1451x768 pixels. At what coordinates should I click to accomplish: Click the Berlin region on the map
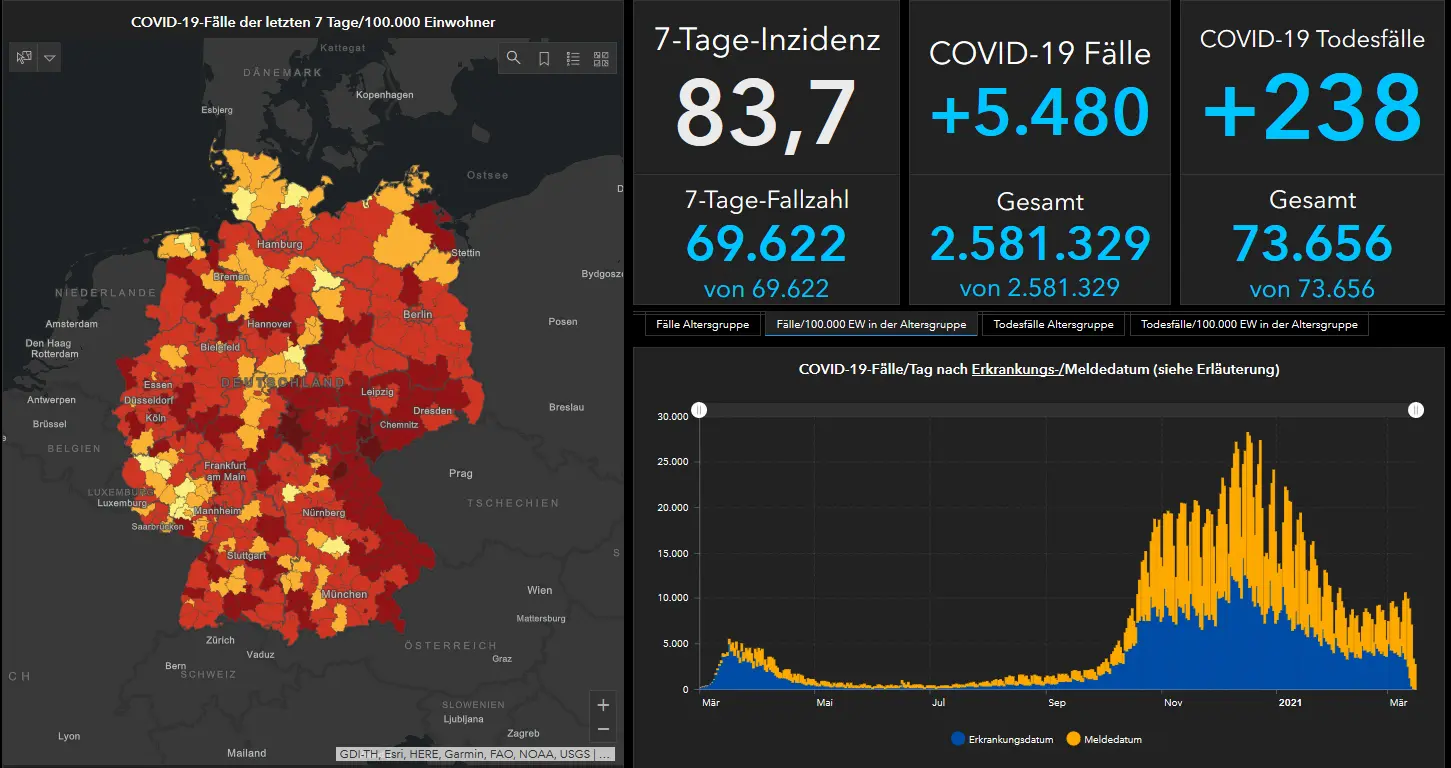click(418, 314)
